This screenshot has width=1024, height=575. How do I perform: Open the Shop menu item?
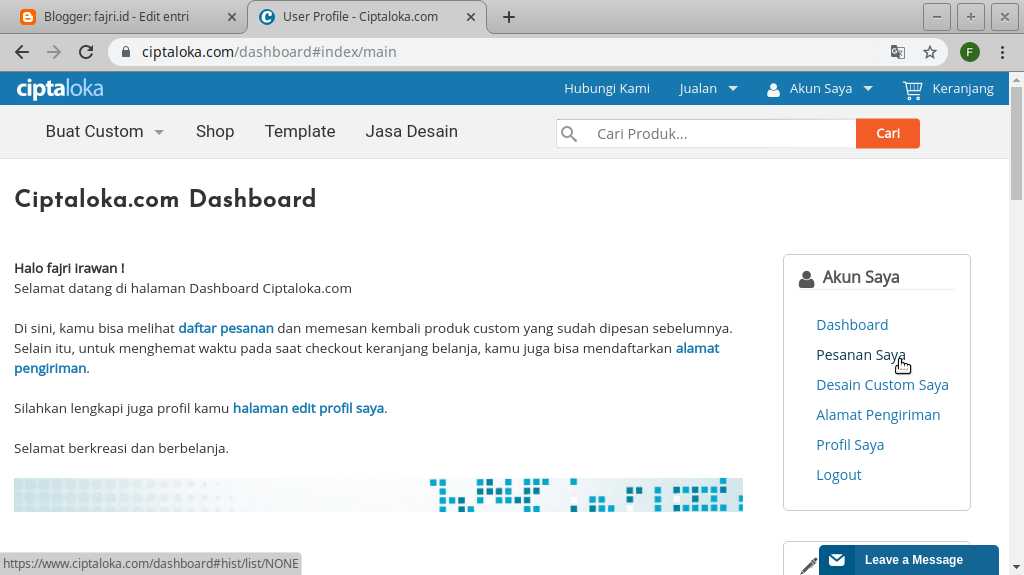coord(215,131)
